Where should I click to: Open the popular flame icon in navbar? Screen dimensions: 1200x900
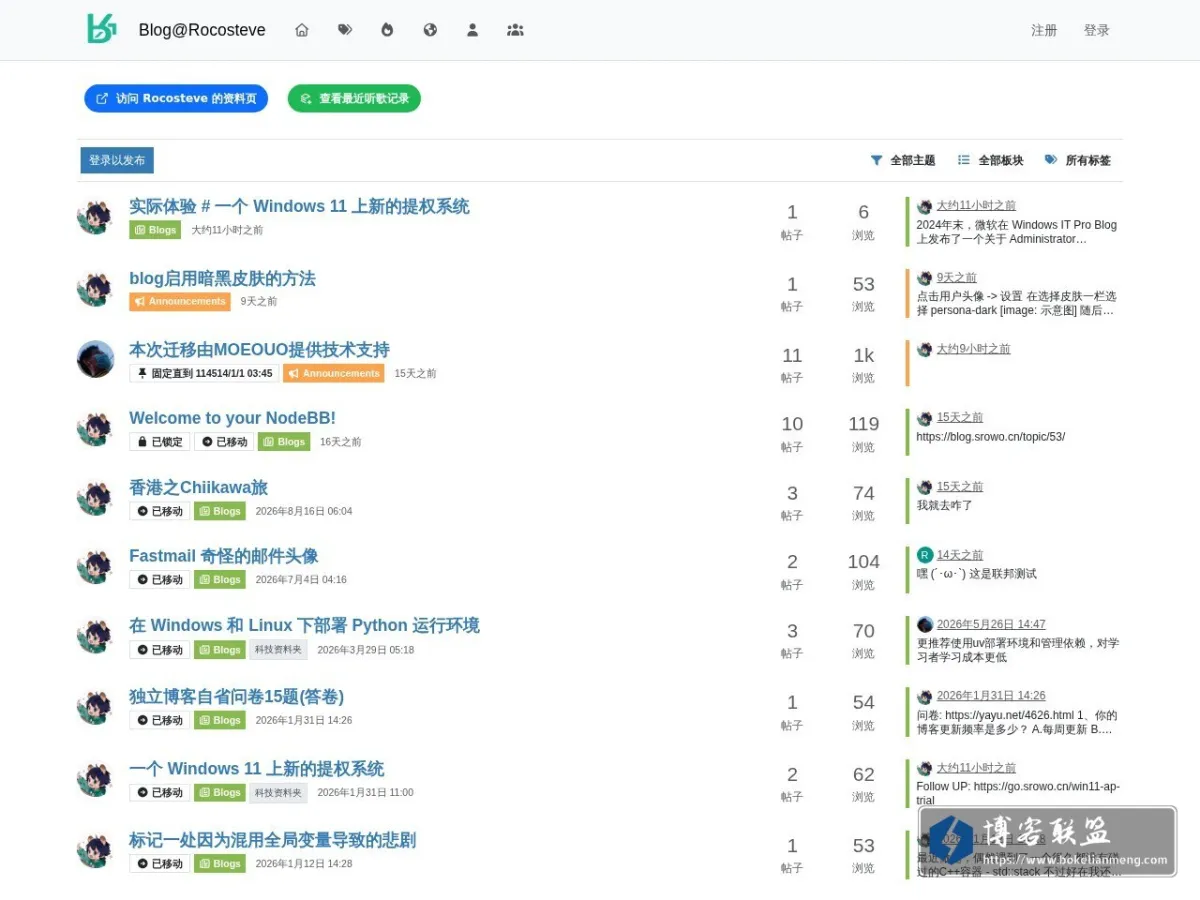[x=387, y=30]
